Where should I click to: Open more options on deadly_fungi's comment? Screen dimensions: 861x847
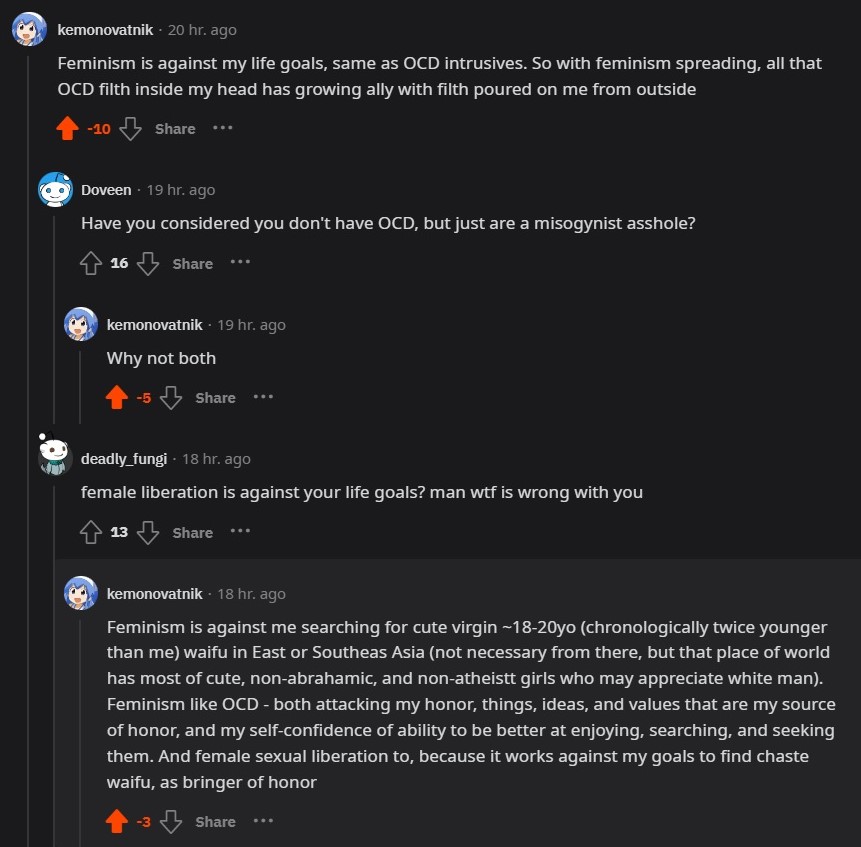tap(241, 531)
